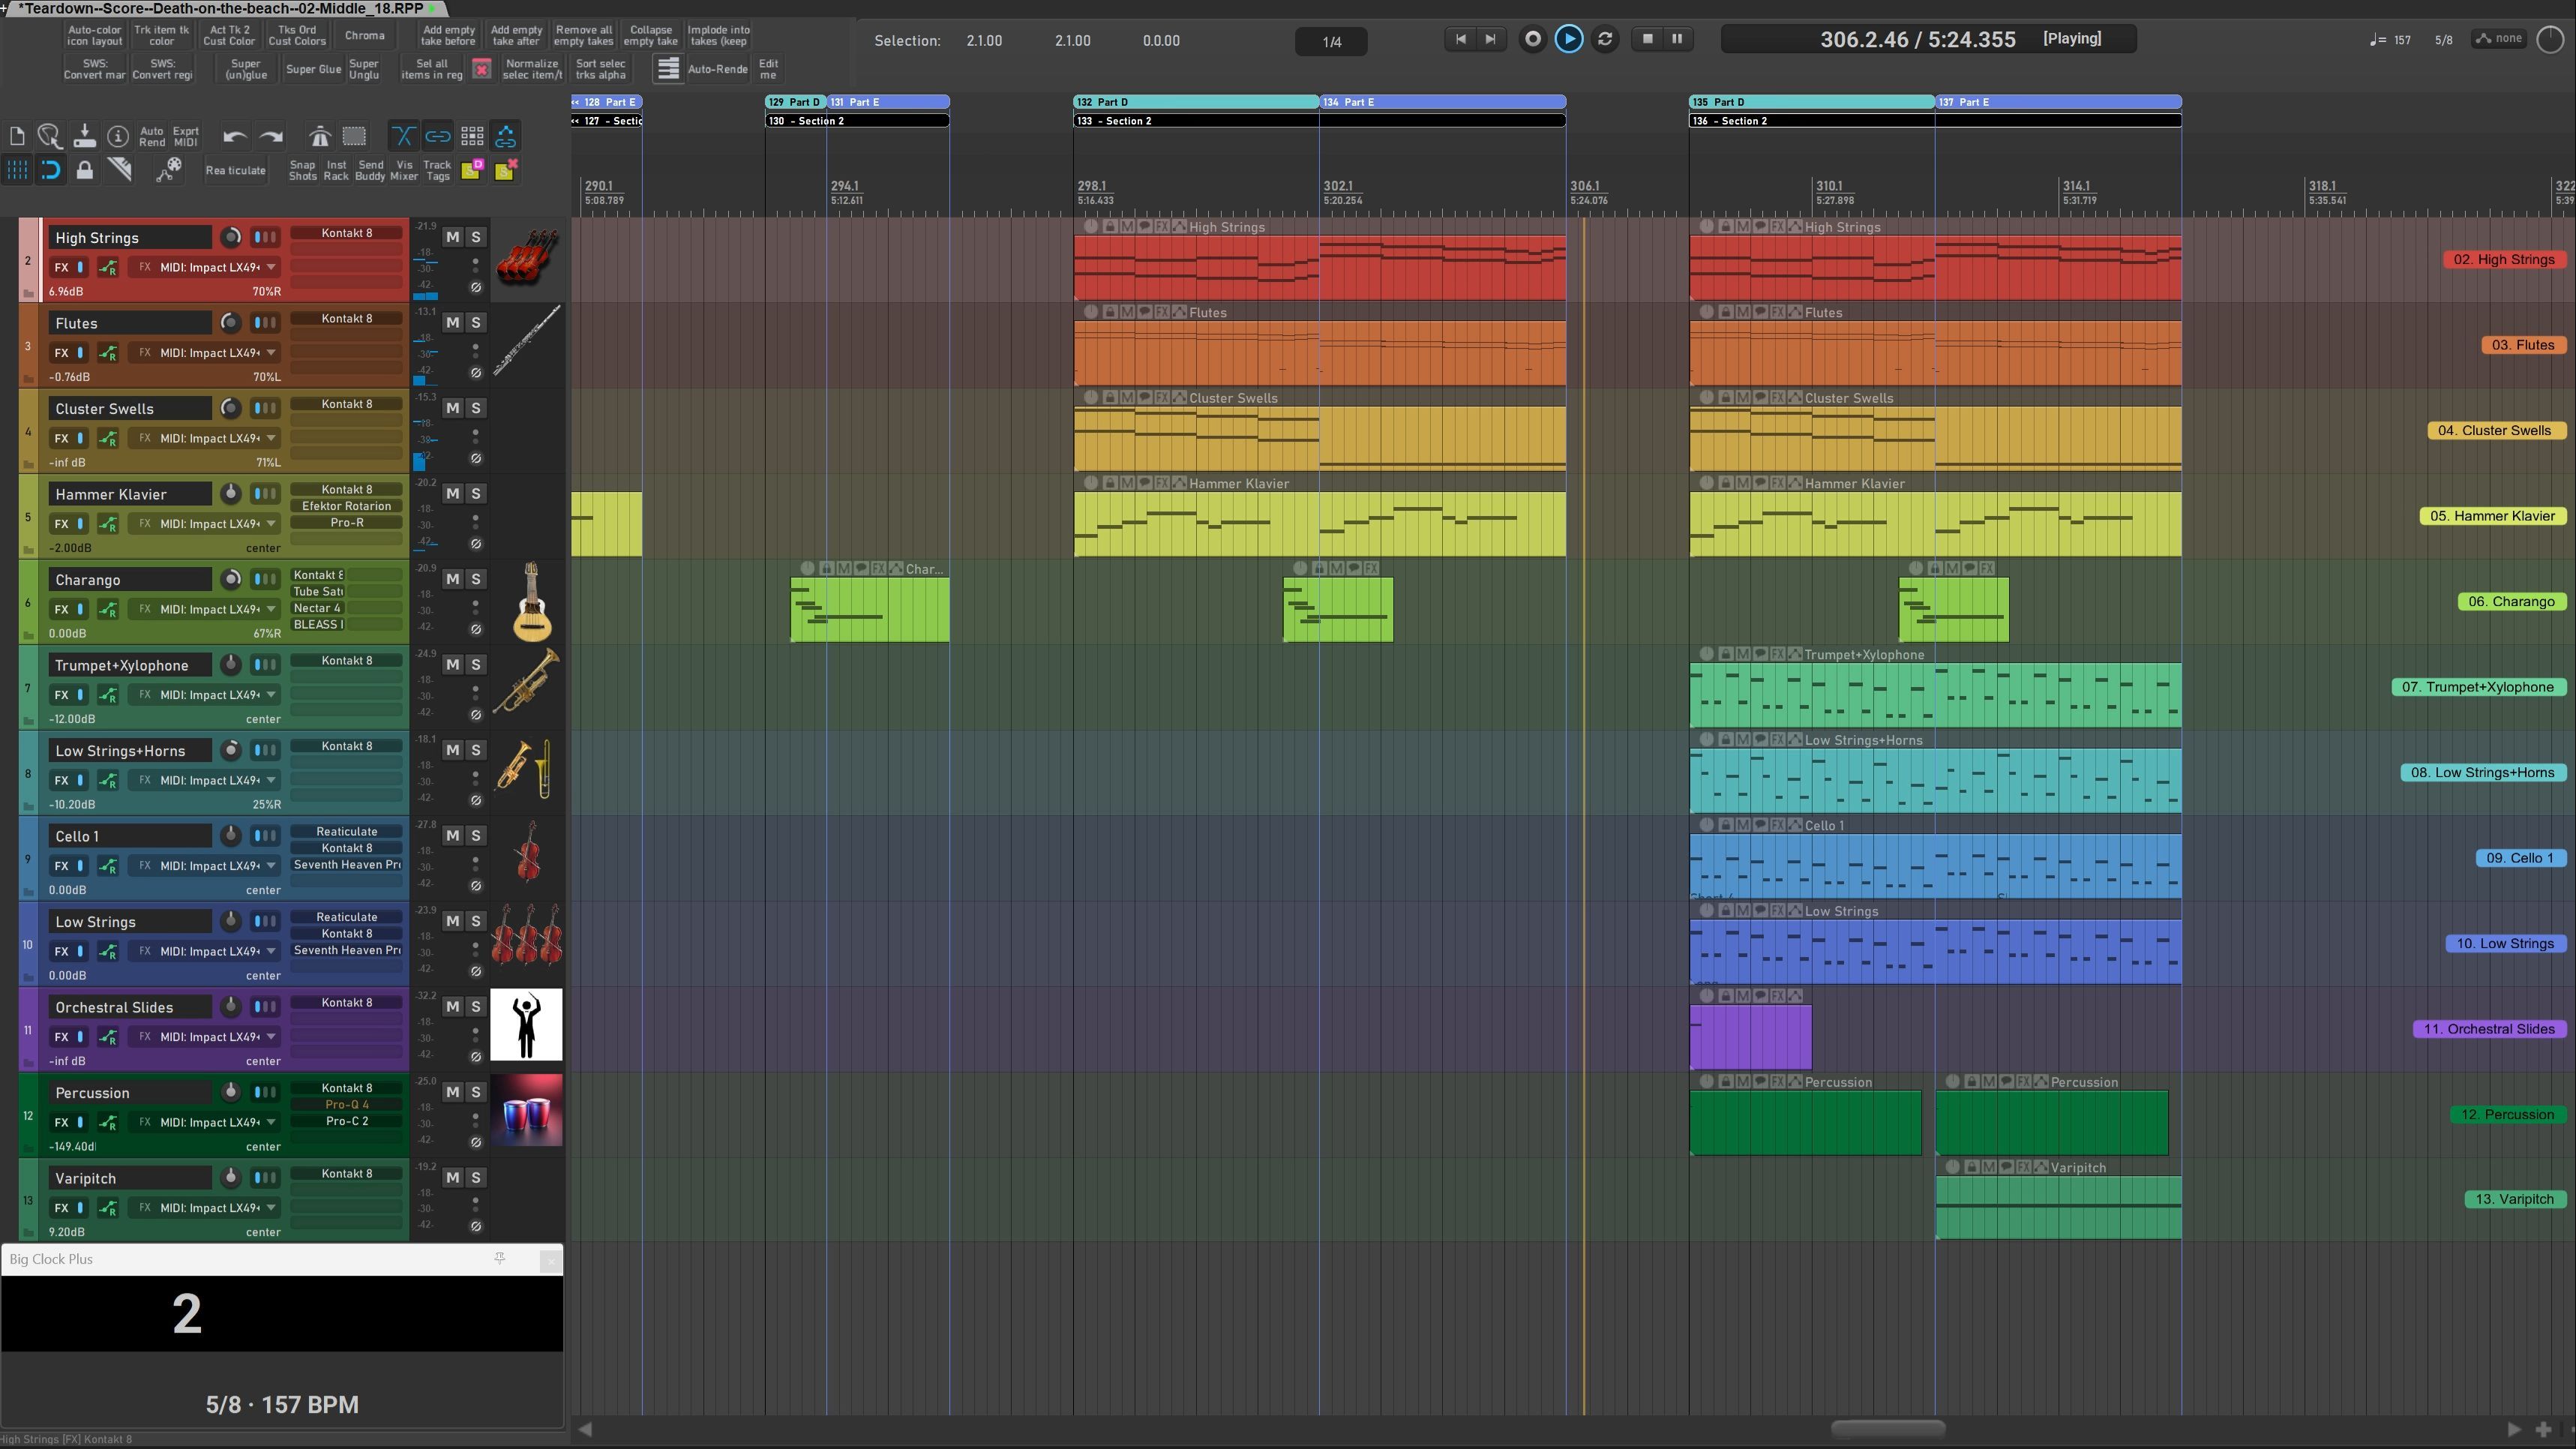Click the Inst Rack toolbar button
Viewport: 2576px width, 1449px height.
[336, 170]
